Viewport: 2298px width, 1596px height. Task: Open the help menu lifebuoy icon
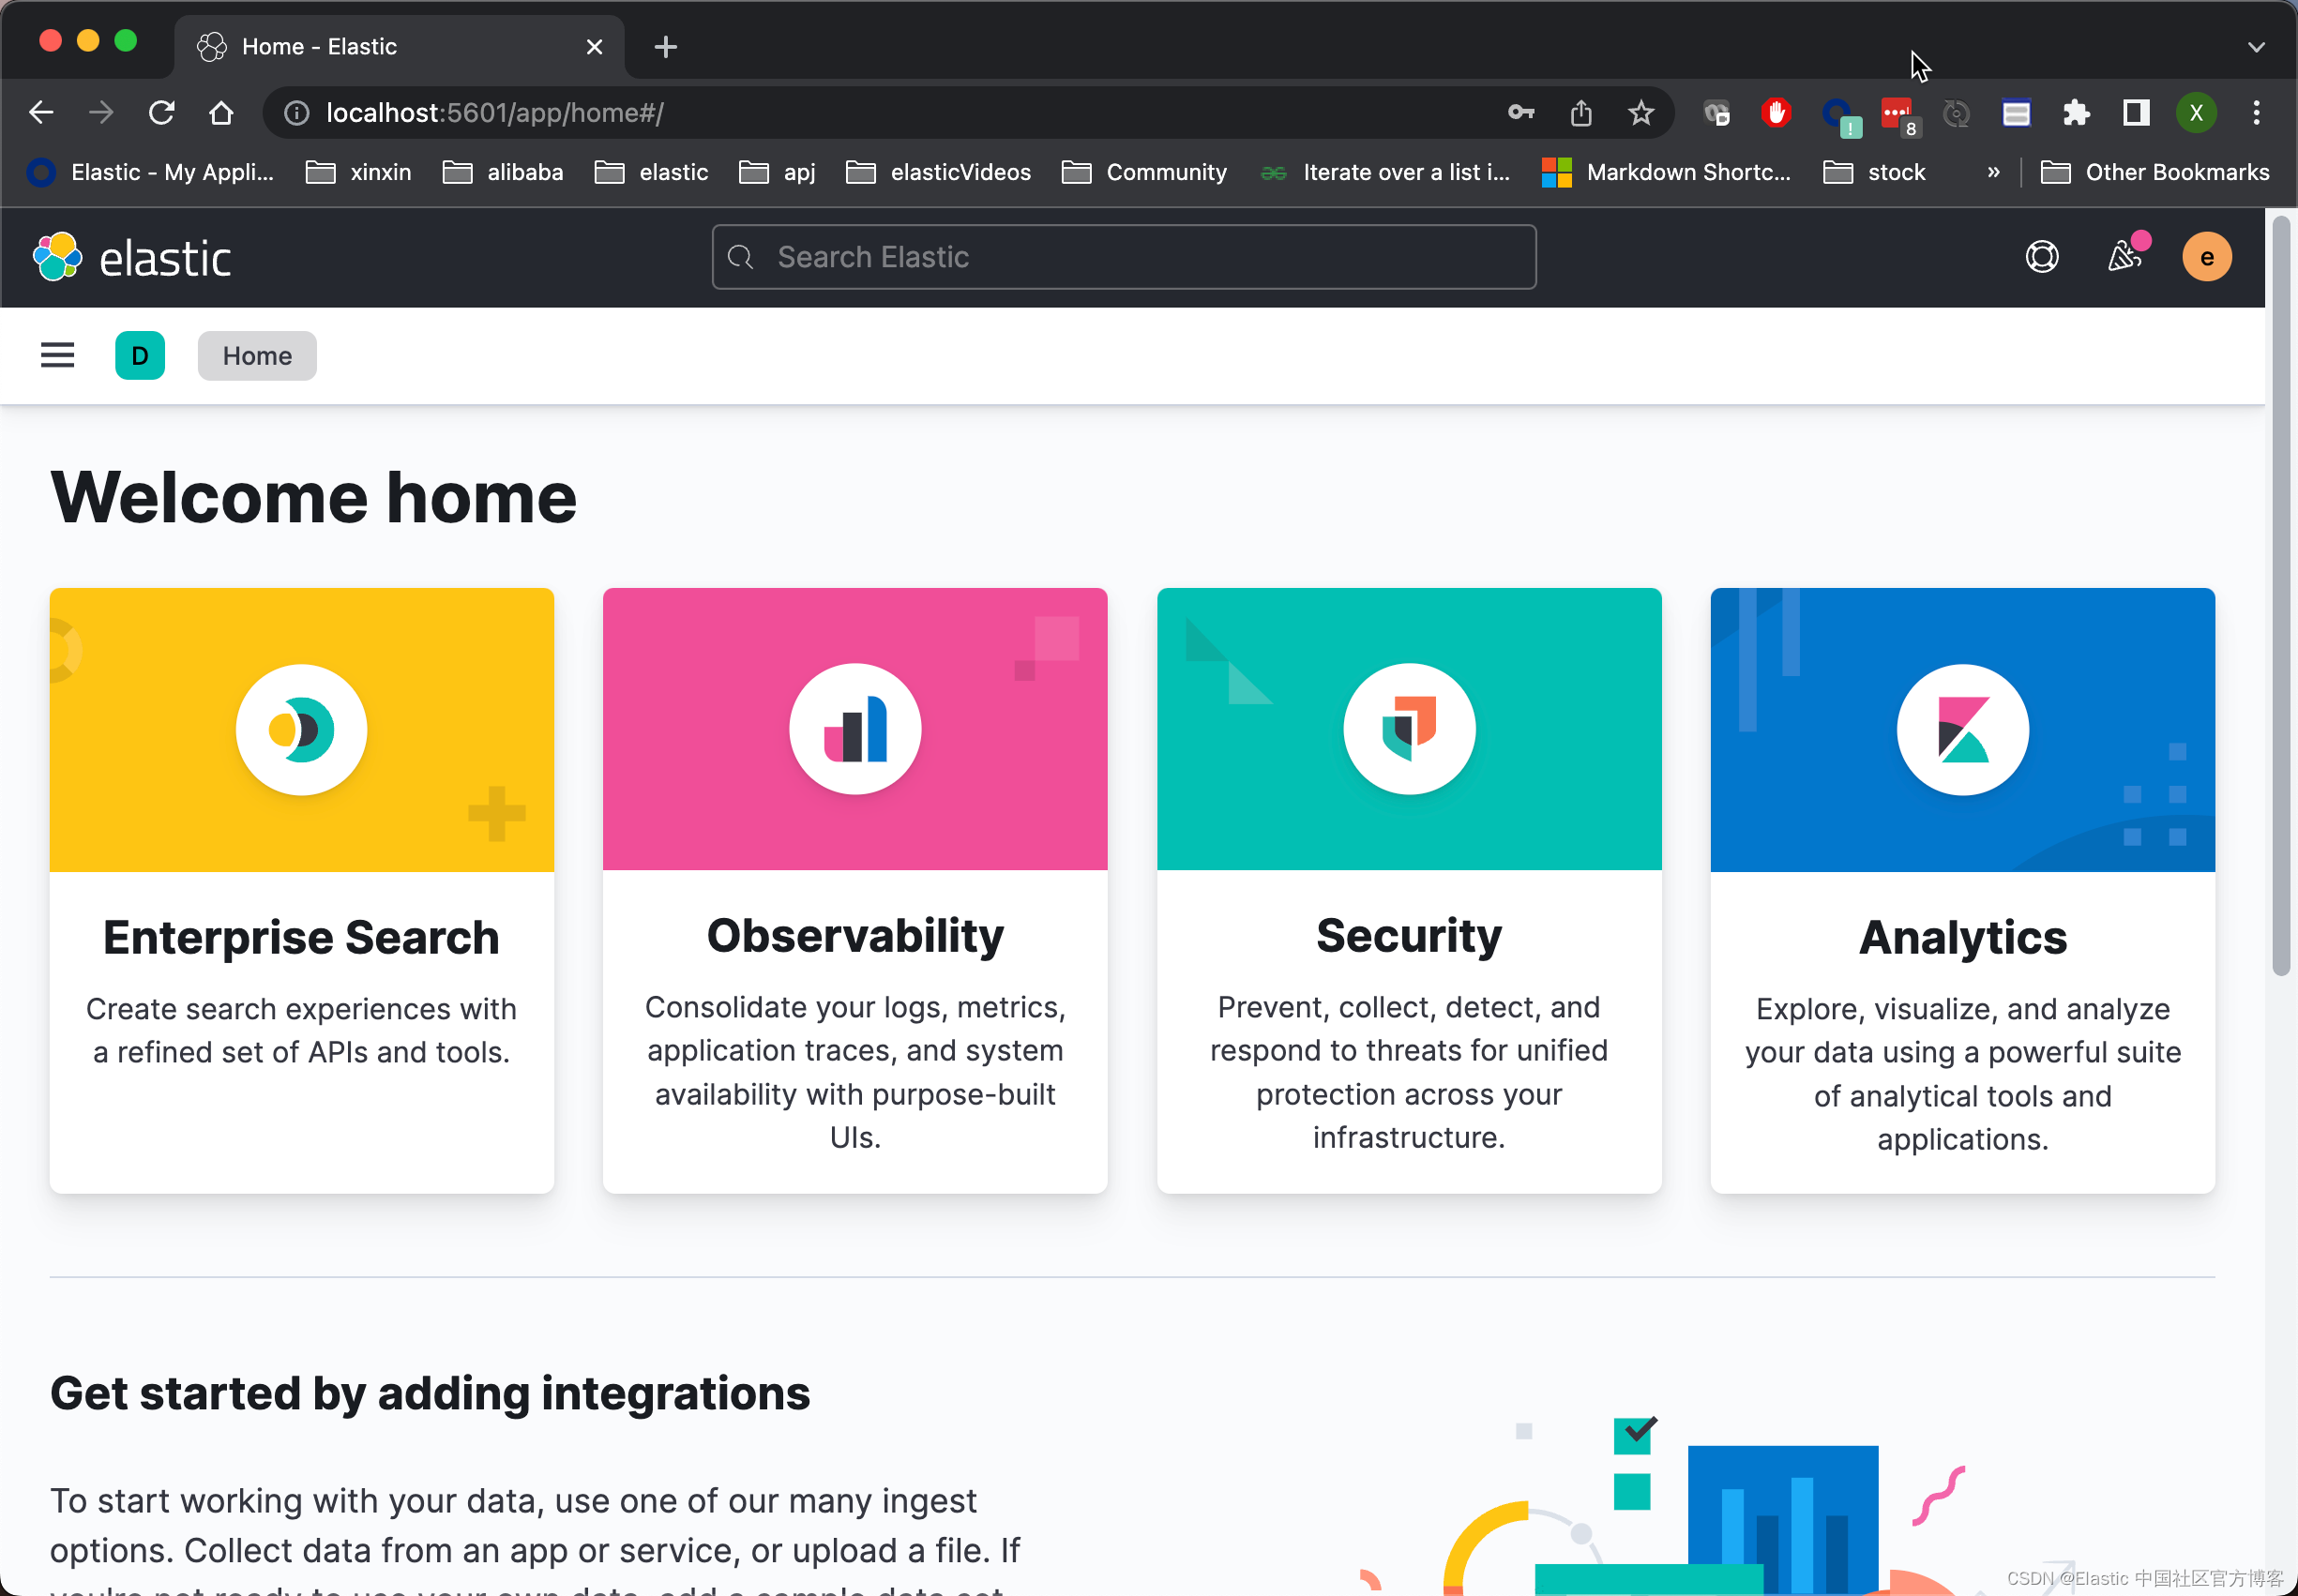tap(2041, 258)
